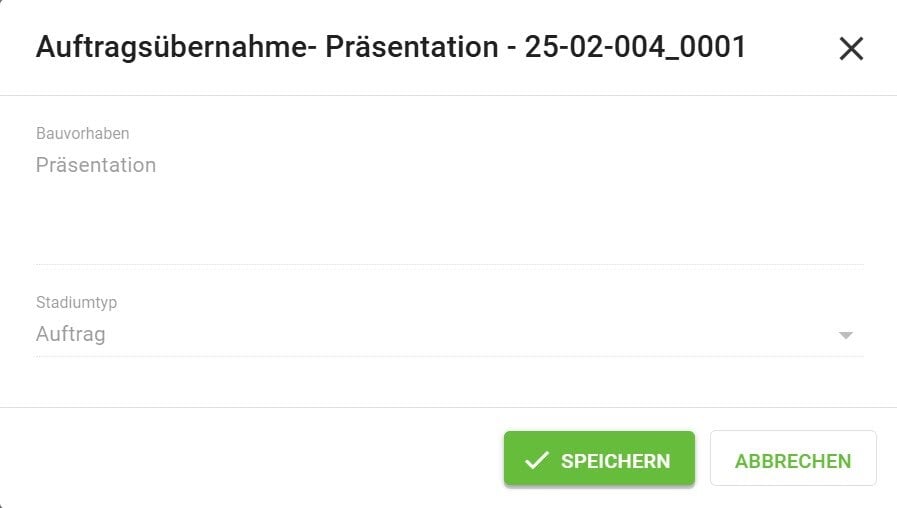Click the Stadiumtyp field label

tap(77, 302)
